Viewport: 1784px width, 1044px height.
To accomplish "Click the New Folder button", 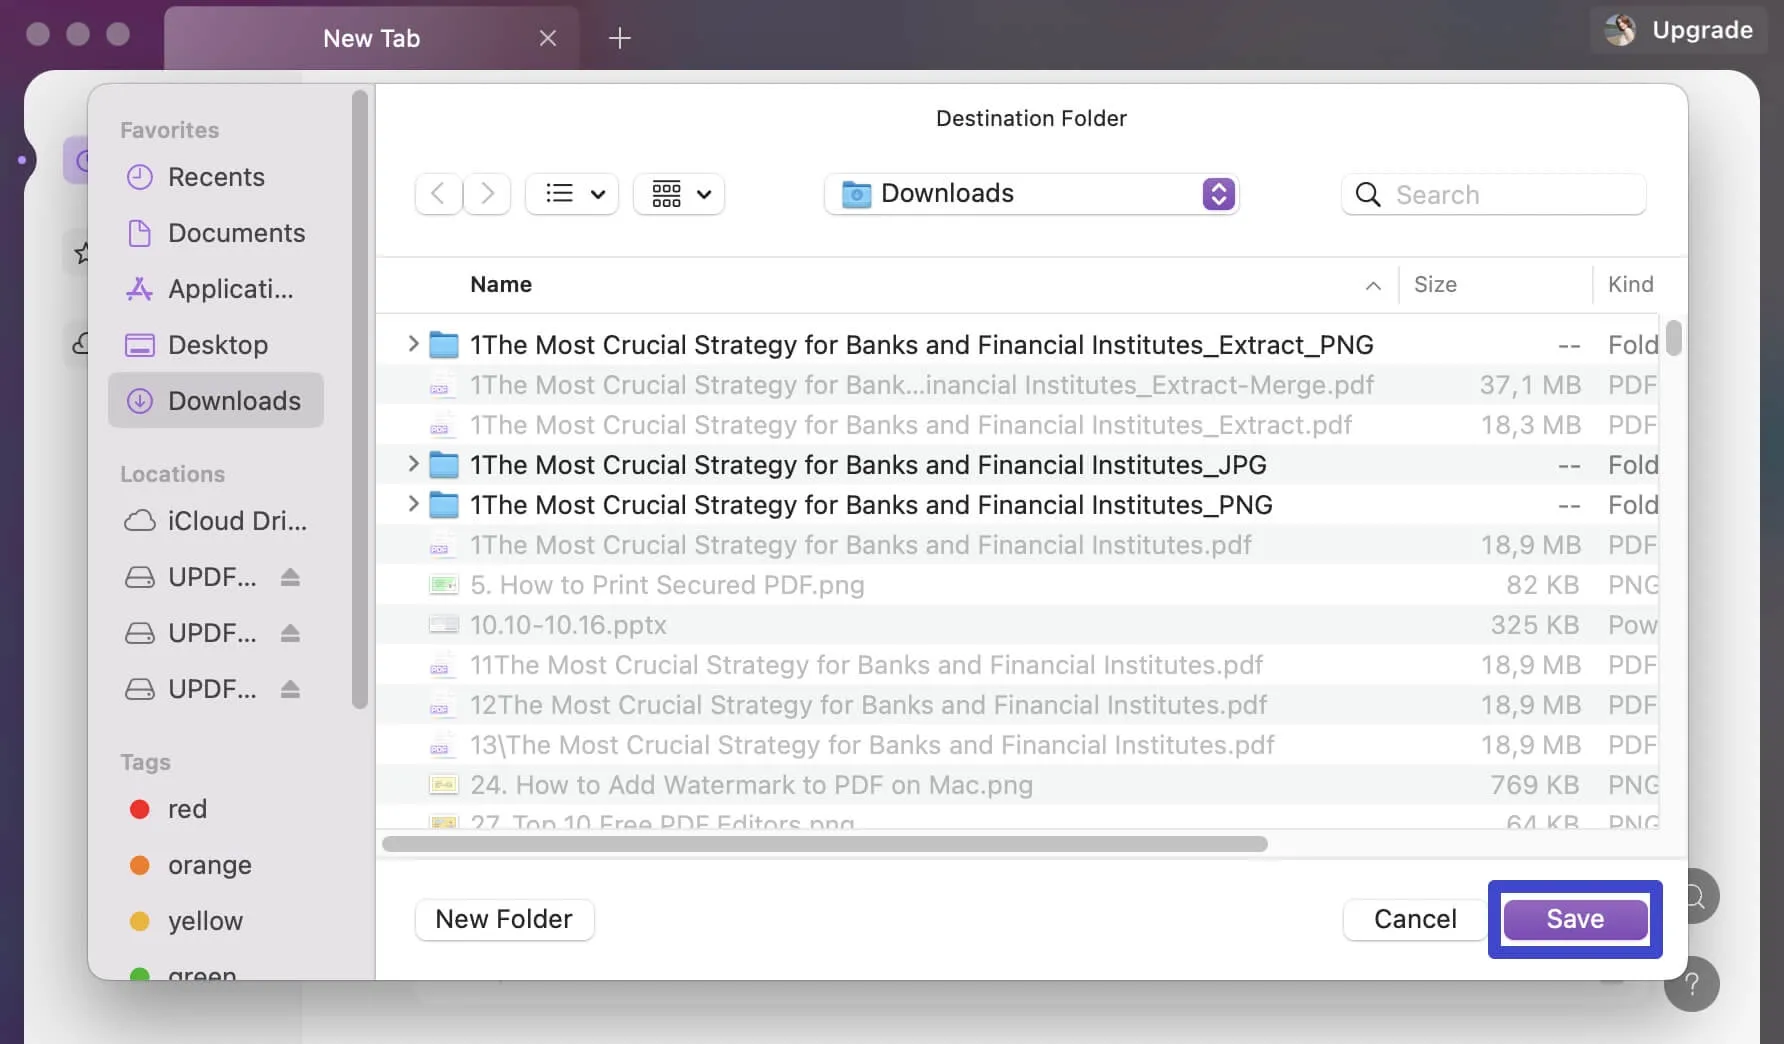I will (x=504, y=919).
